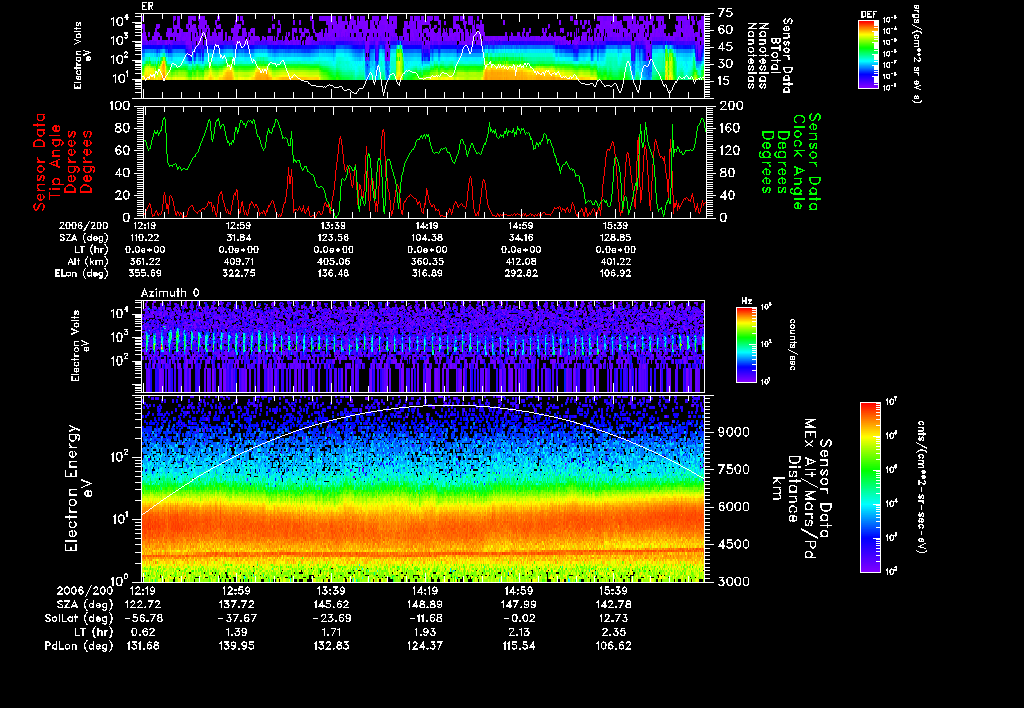
Task: Select LT value 1.39
Action: tap(236, 632)
